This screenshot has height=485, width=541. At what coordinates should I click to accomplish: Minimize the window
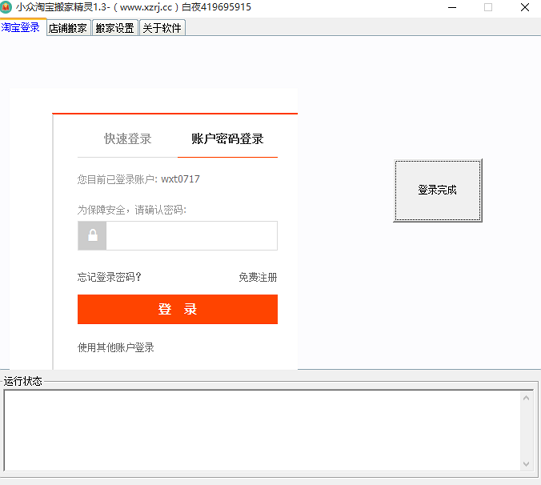pos(452,7)
